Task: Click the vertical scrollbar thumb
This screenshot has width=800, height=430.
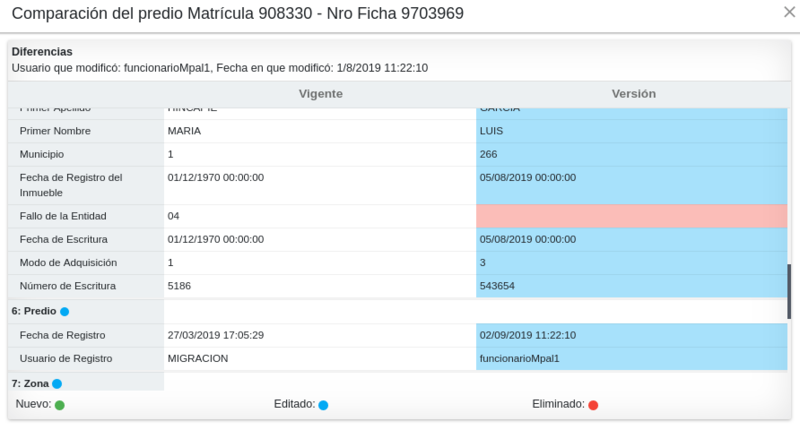Action: [789, 291]
